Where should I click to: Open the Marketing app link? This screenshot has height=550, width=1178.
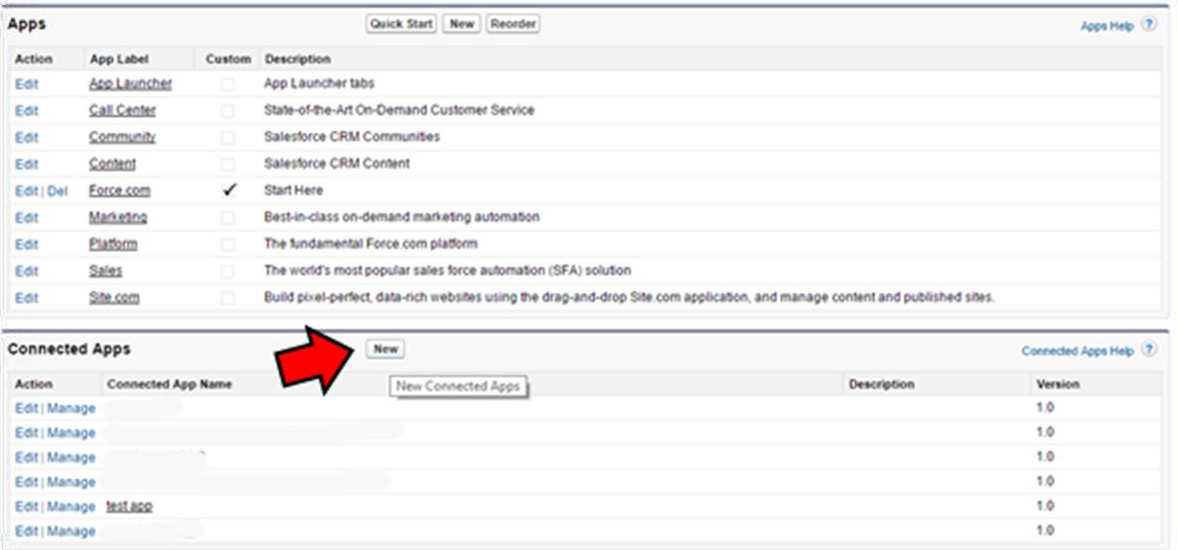[118, 217]
